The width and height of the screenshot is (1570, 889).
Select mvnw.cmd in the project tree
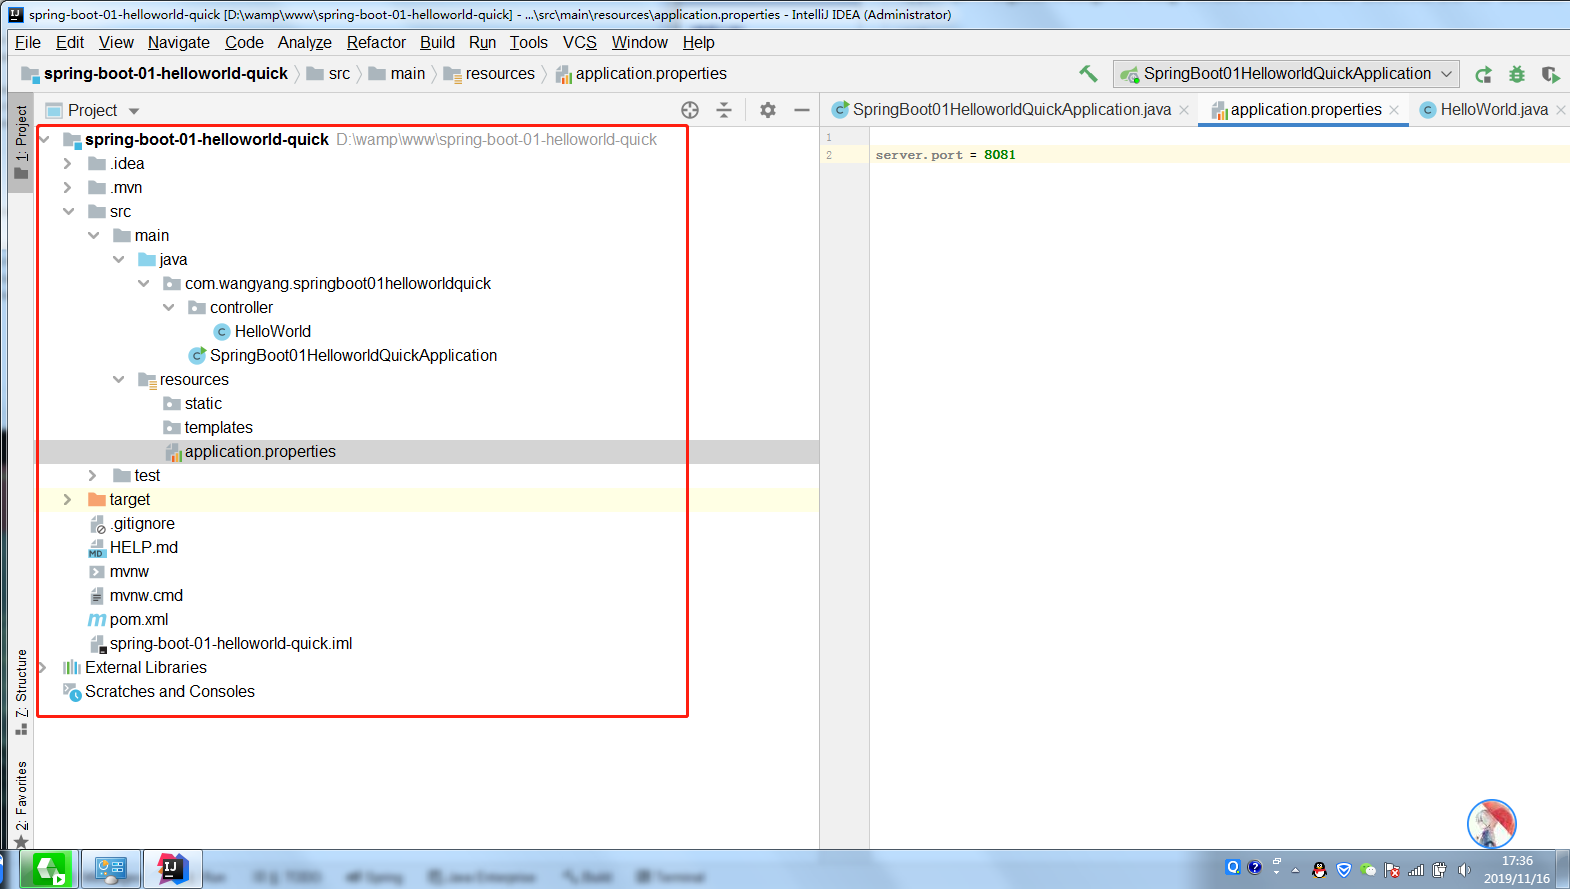(146, 596)
